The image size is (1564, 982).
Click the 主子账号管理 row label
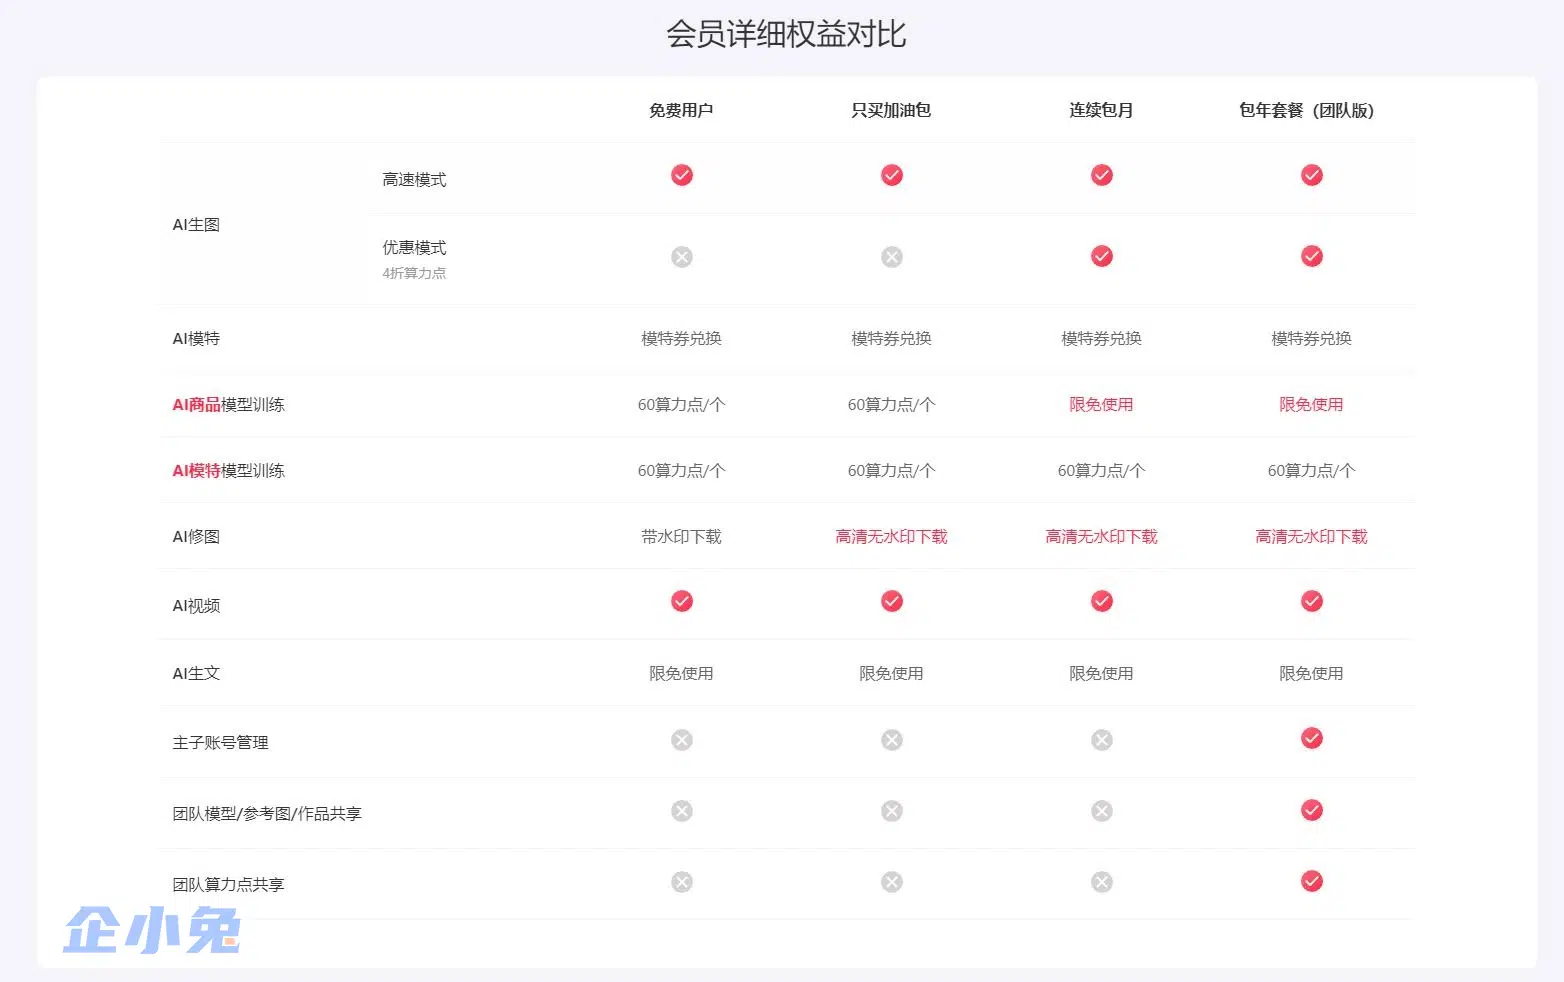[x=220, y=743]
